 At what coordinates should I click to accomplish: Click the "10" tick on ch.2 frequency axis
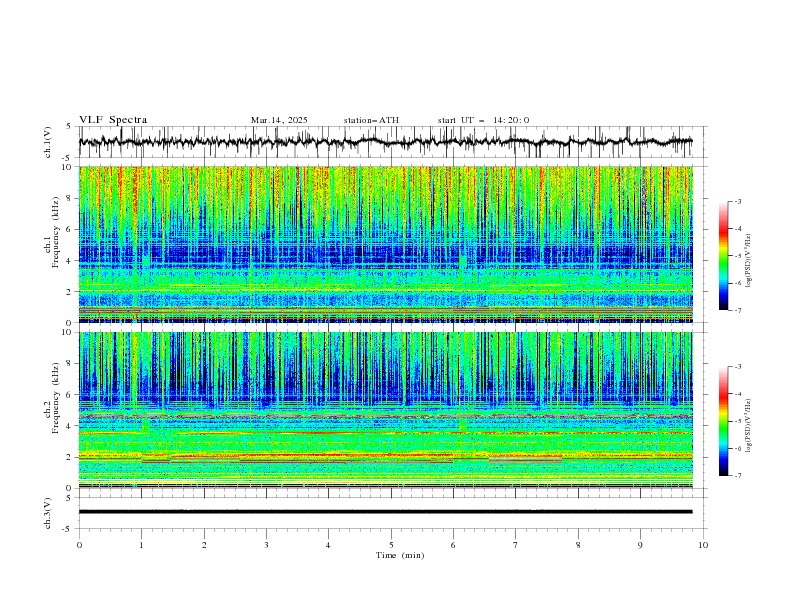pos(66,332)
